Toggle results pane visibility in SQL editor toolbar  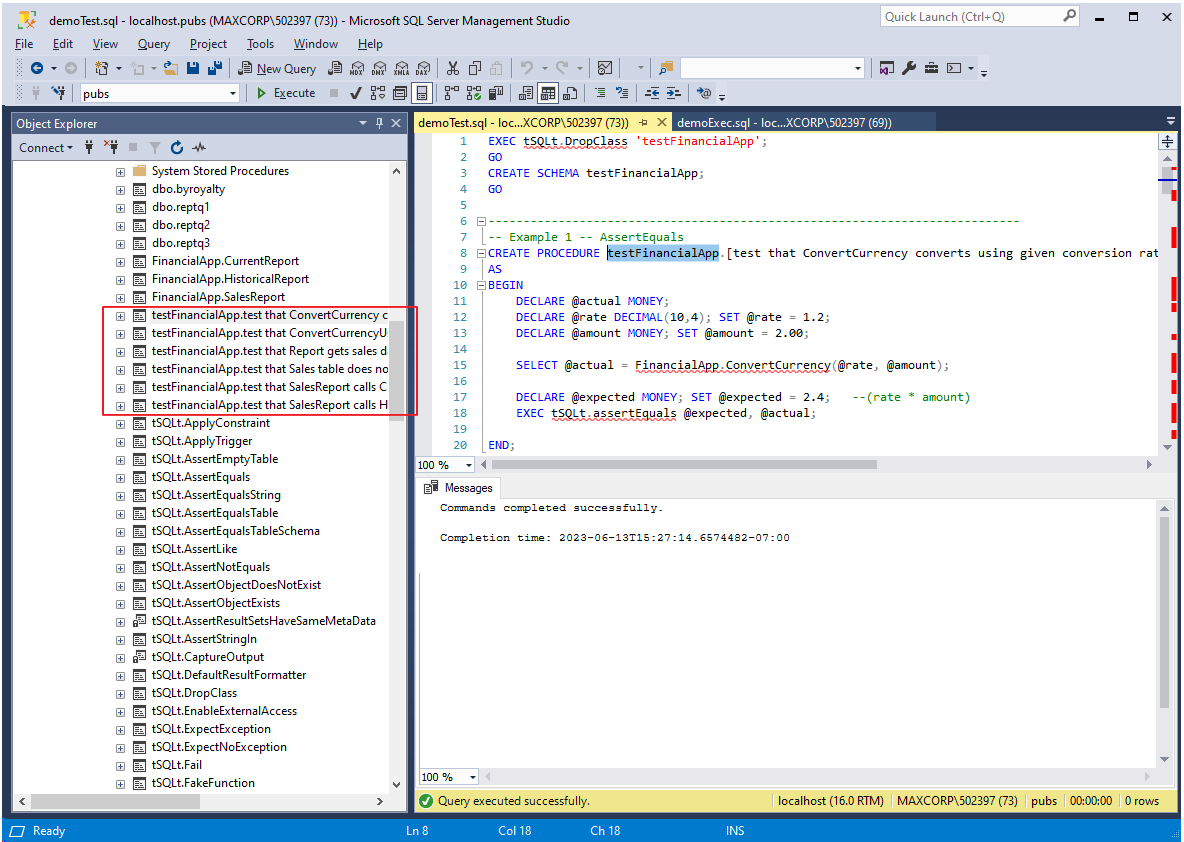click(x=421, y=93)
